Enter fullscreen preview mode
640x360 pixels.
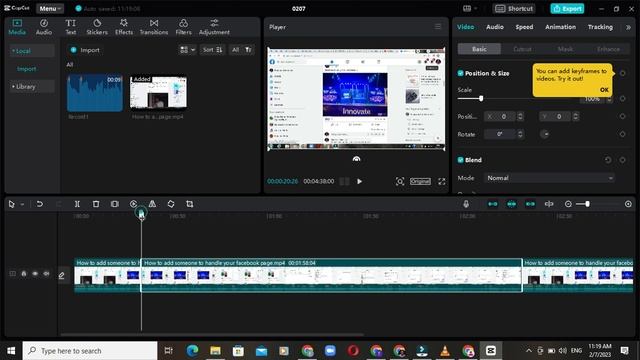pos(442,181)
